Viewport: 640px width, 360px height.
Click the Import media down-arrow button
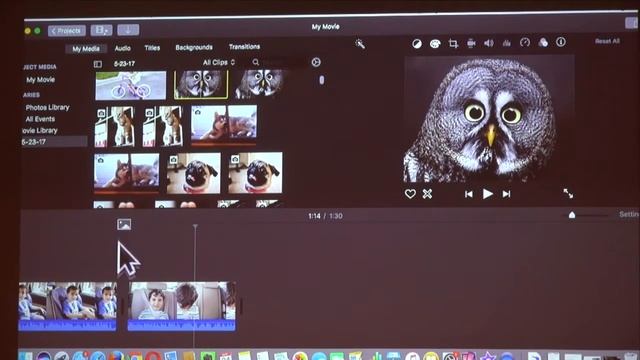[128, 30]
